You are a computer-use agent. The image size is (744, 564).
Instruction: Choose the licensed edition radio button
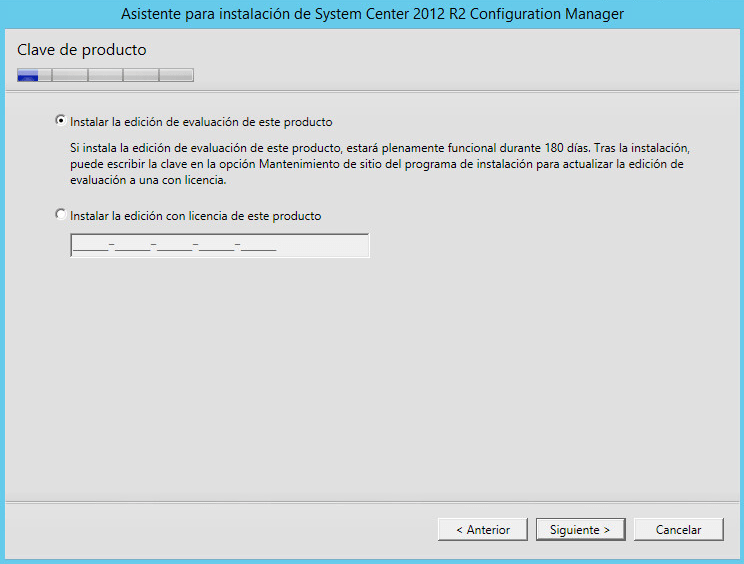pyautogui.click(x=62, y=215)
